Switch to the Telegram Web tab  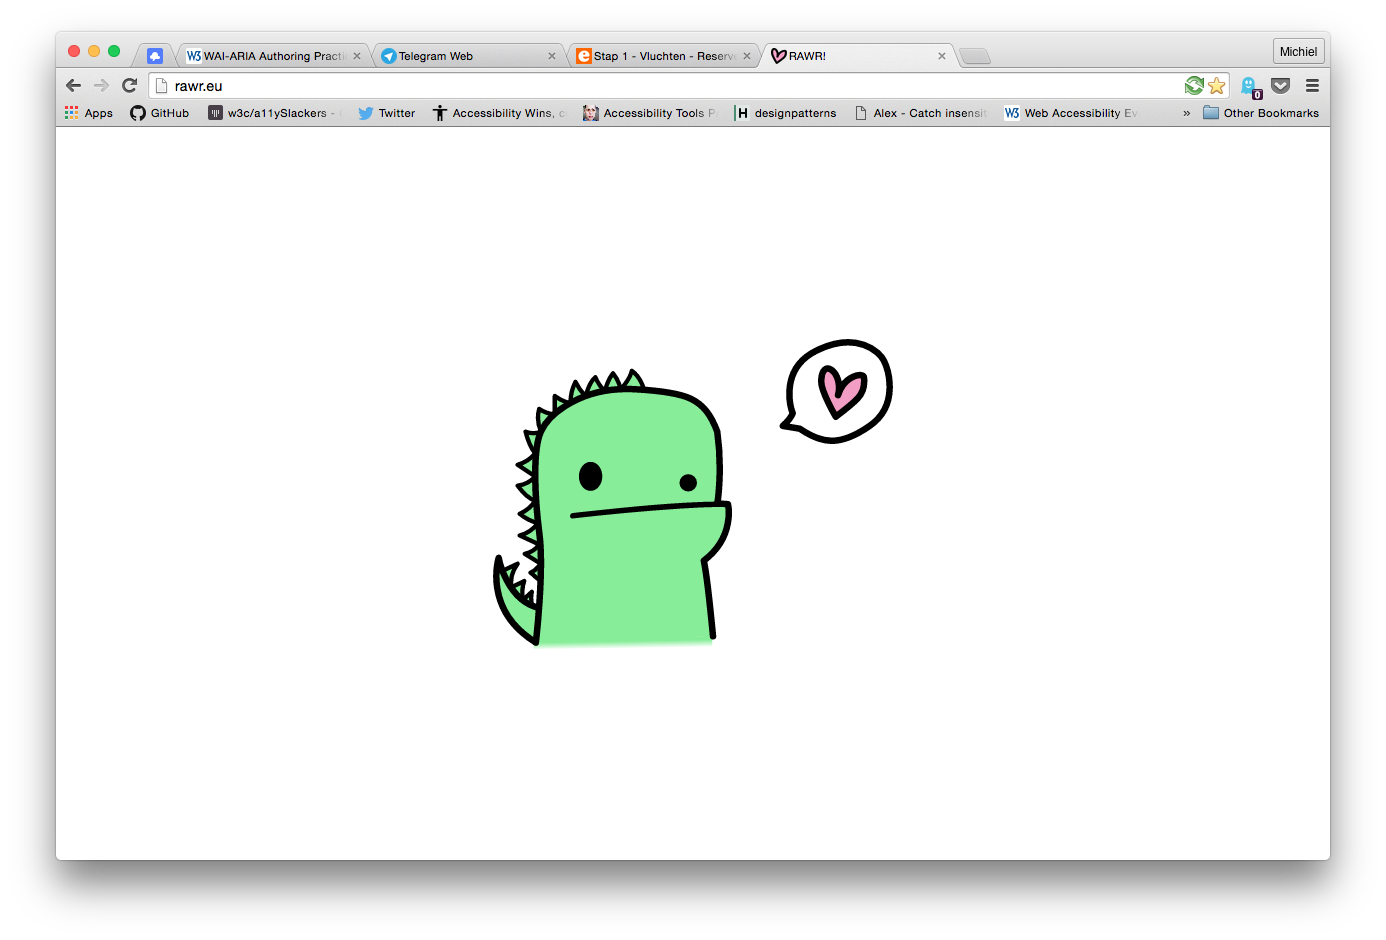click(465, 56)
